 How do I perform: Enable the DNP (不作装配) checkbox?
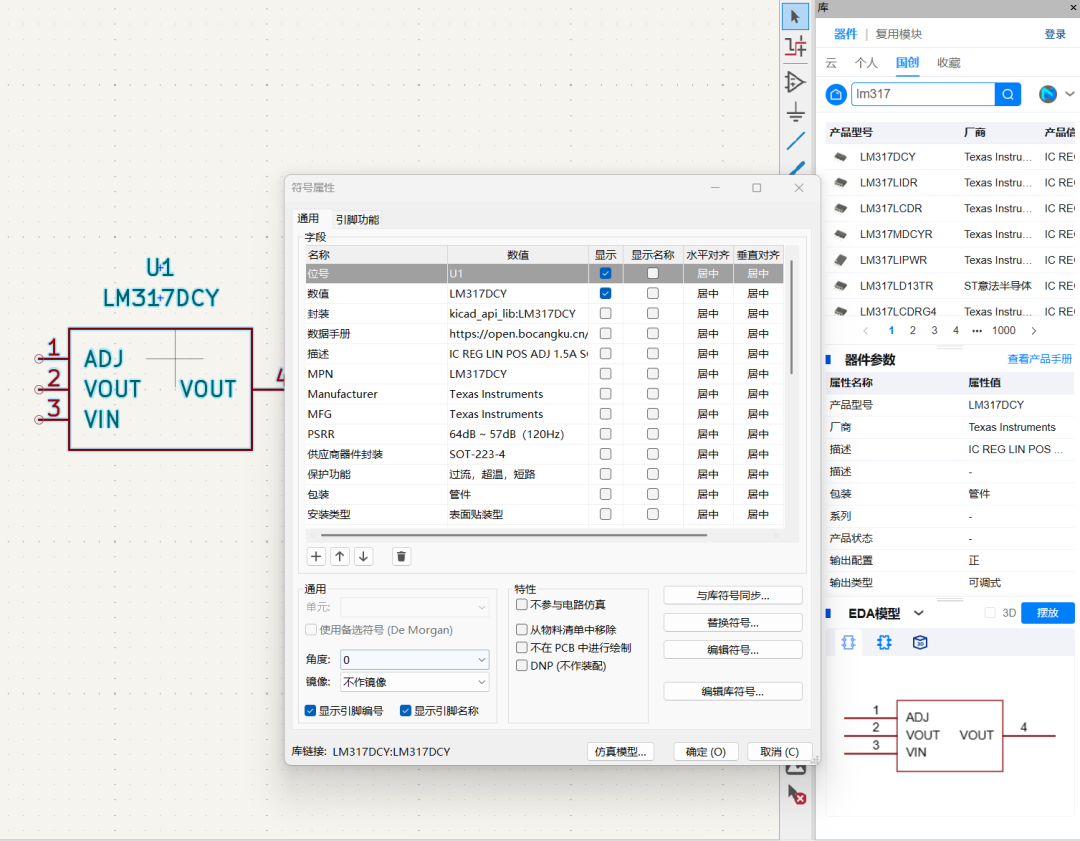[522, 666]
